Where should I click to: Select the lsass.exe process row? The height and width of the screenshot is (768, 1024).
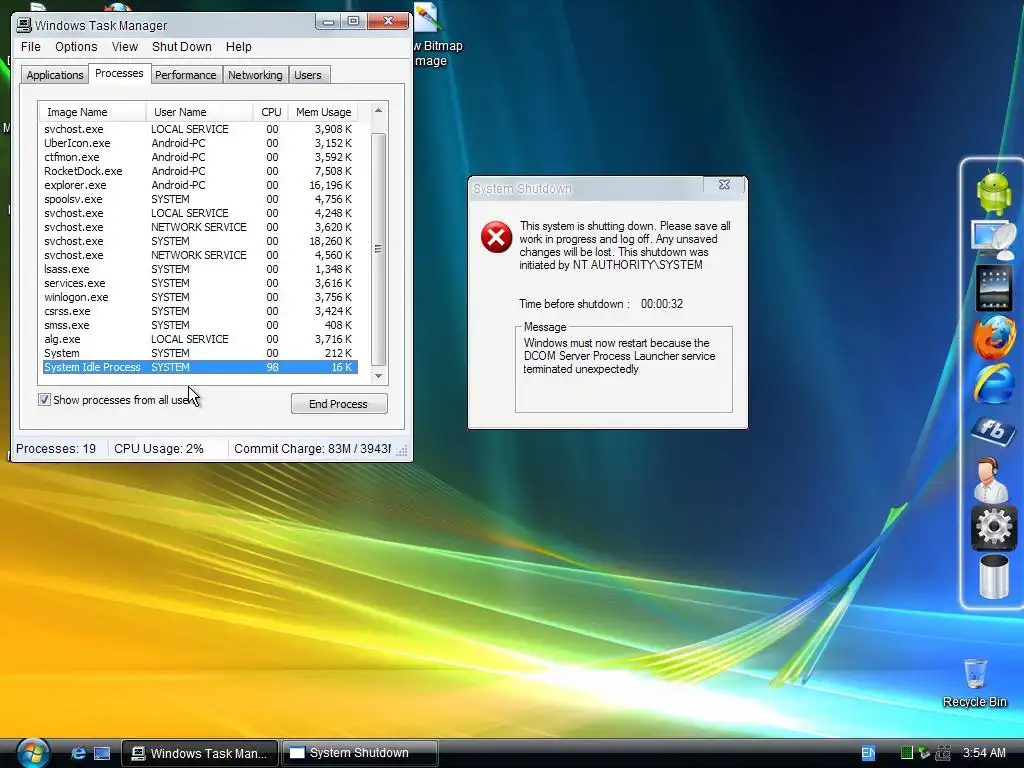(x=200, y=269)
